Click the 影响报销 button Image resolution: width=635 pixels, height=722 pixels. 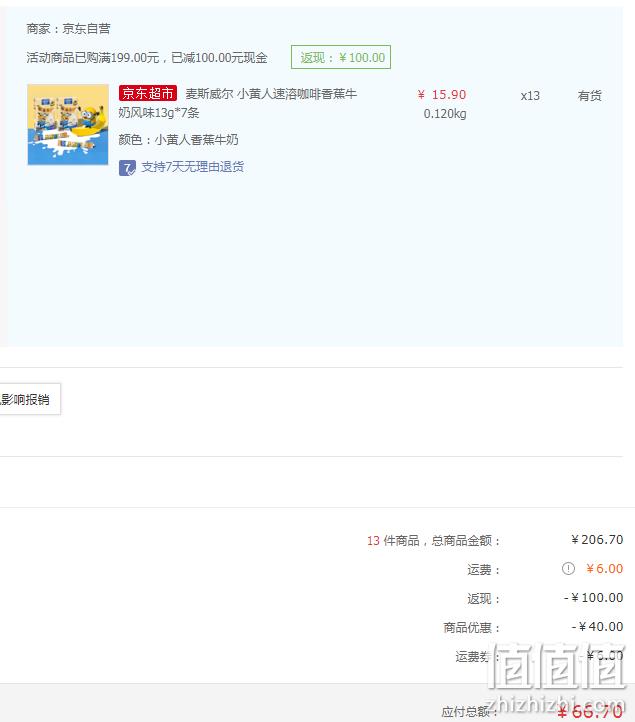(x=29, y=399)
